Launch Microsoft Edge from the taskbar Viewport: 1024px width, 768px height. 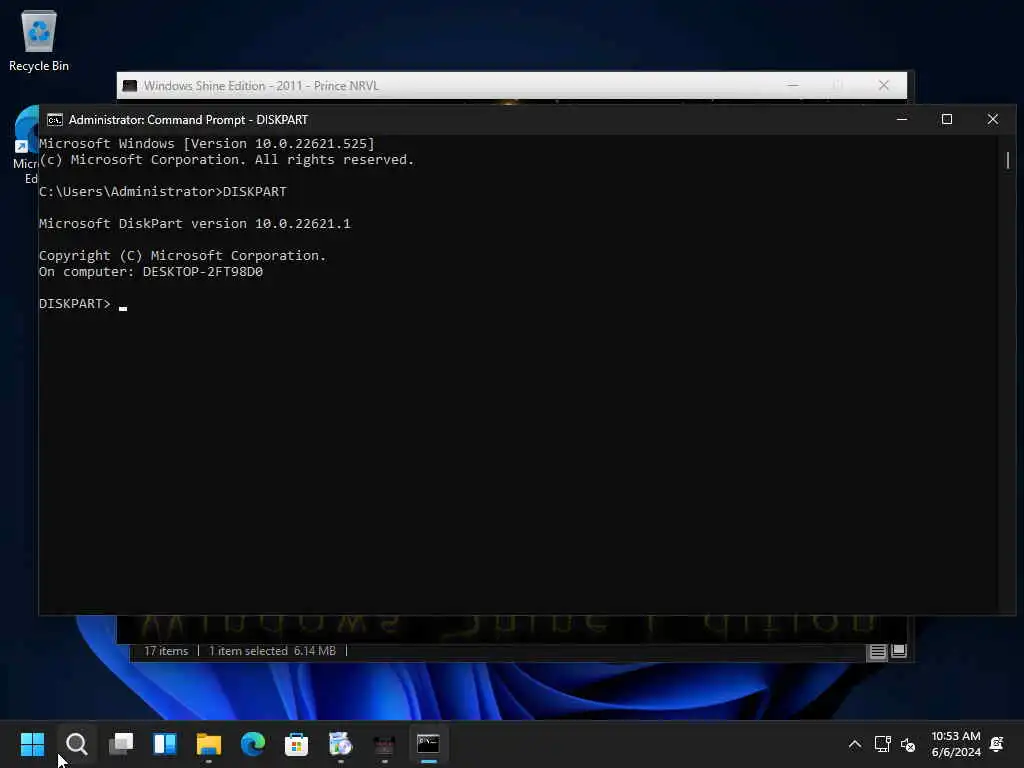pos(253,744)
